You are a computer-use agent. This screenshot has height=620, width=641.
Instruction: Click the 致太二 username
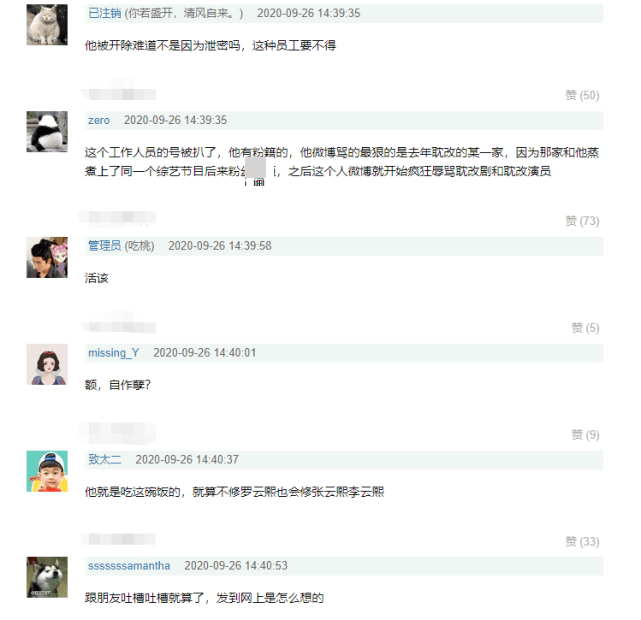(x=104, y=459)
